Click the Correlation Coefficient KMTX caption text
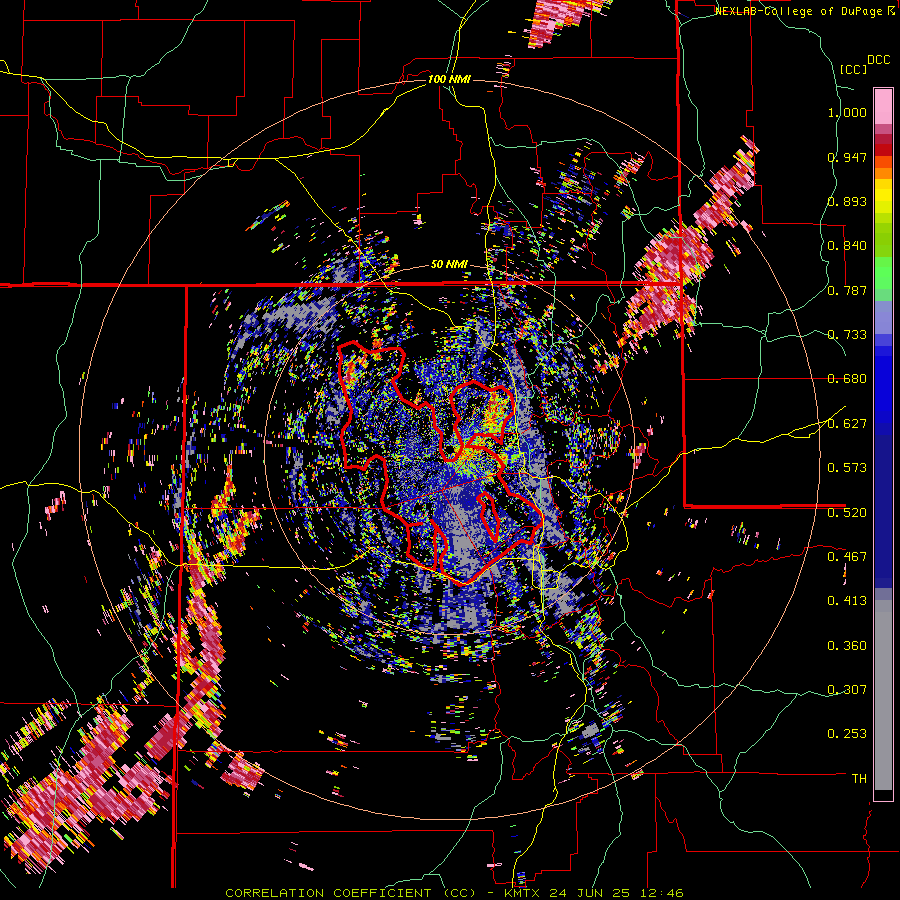The image size is (900, 900). 454,893
